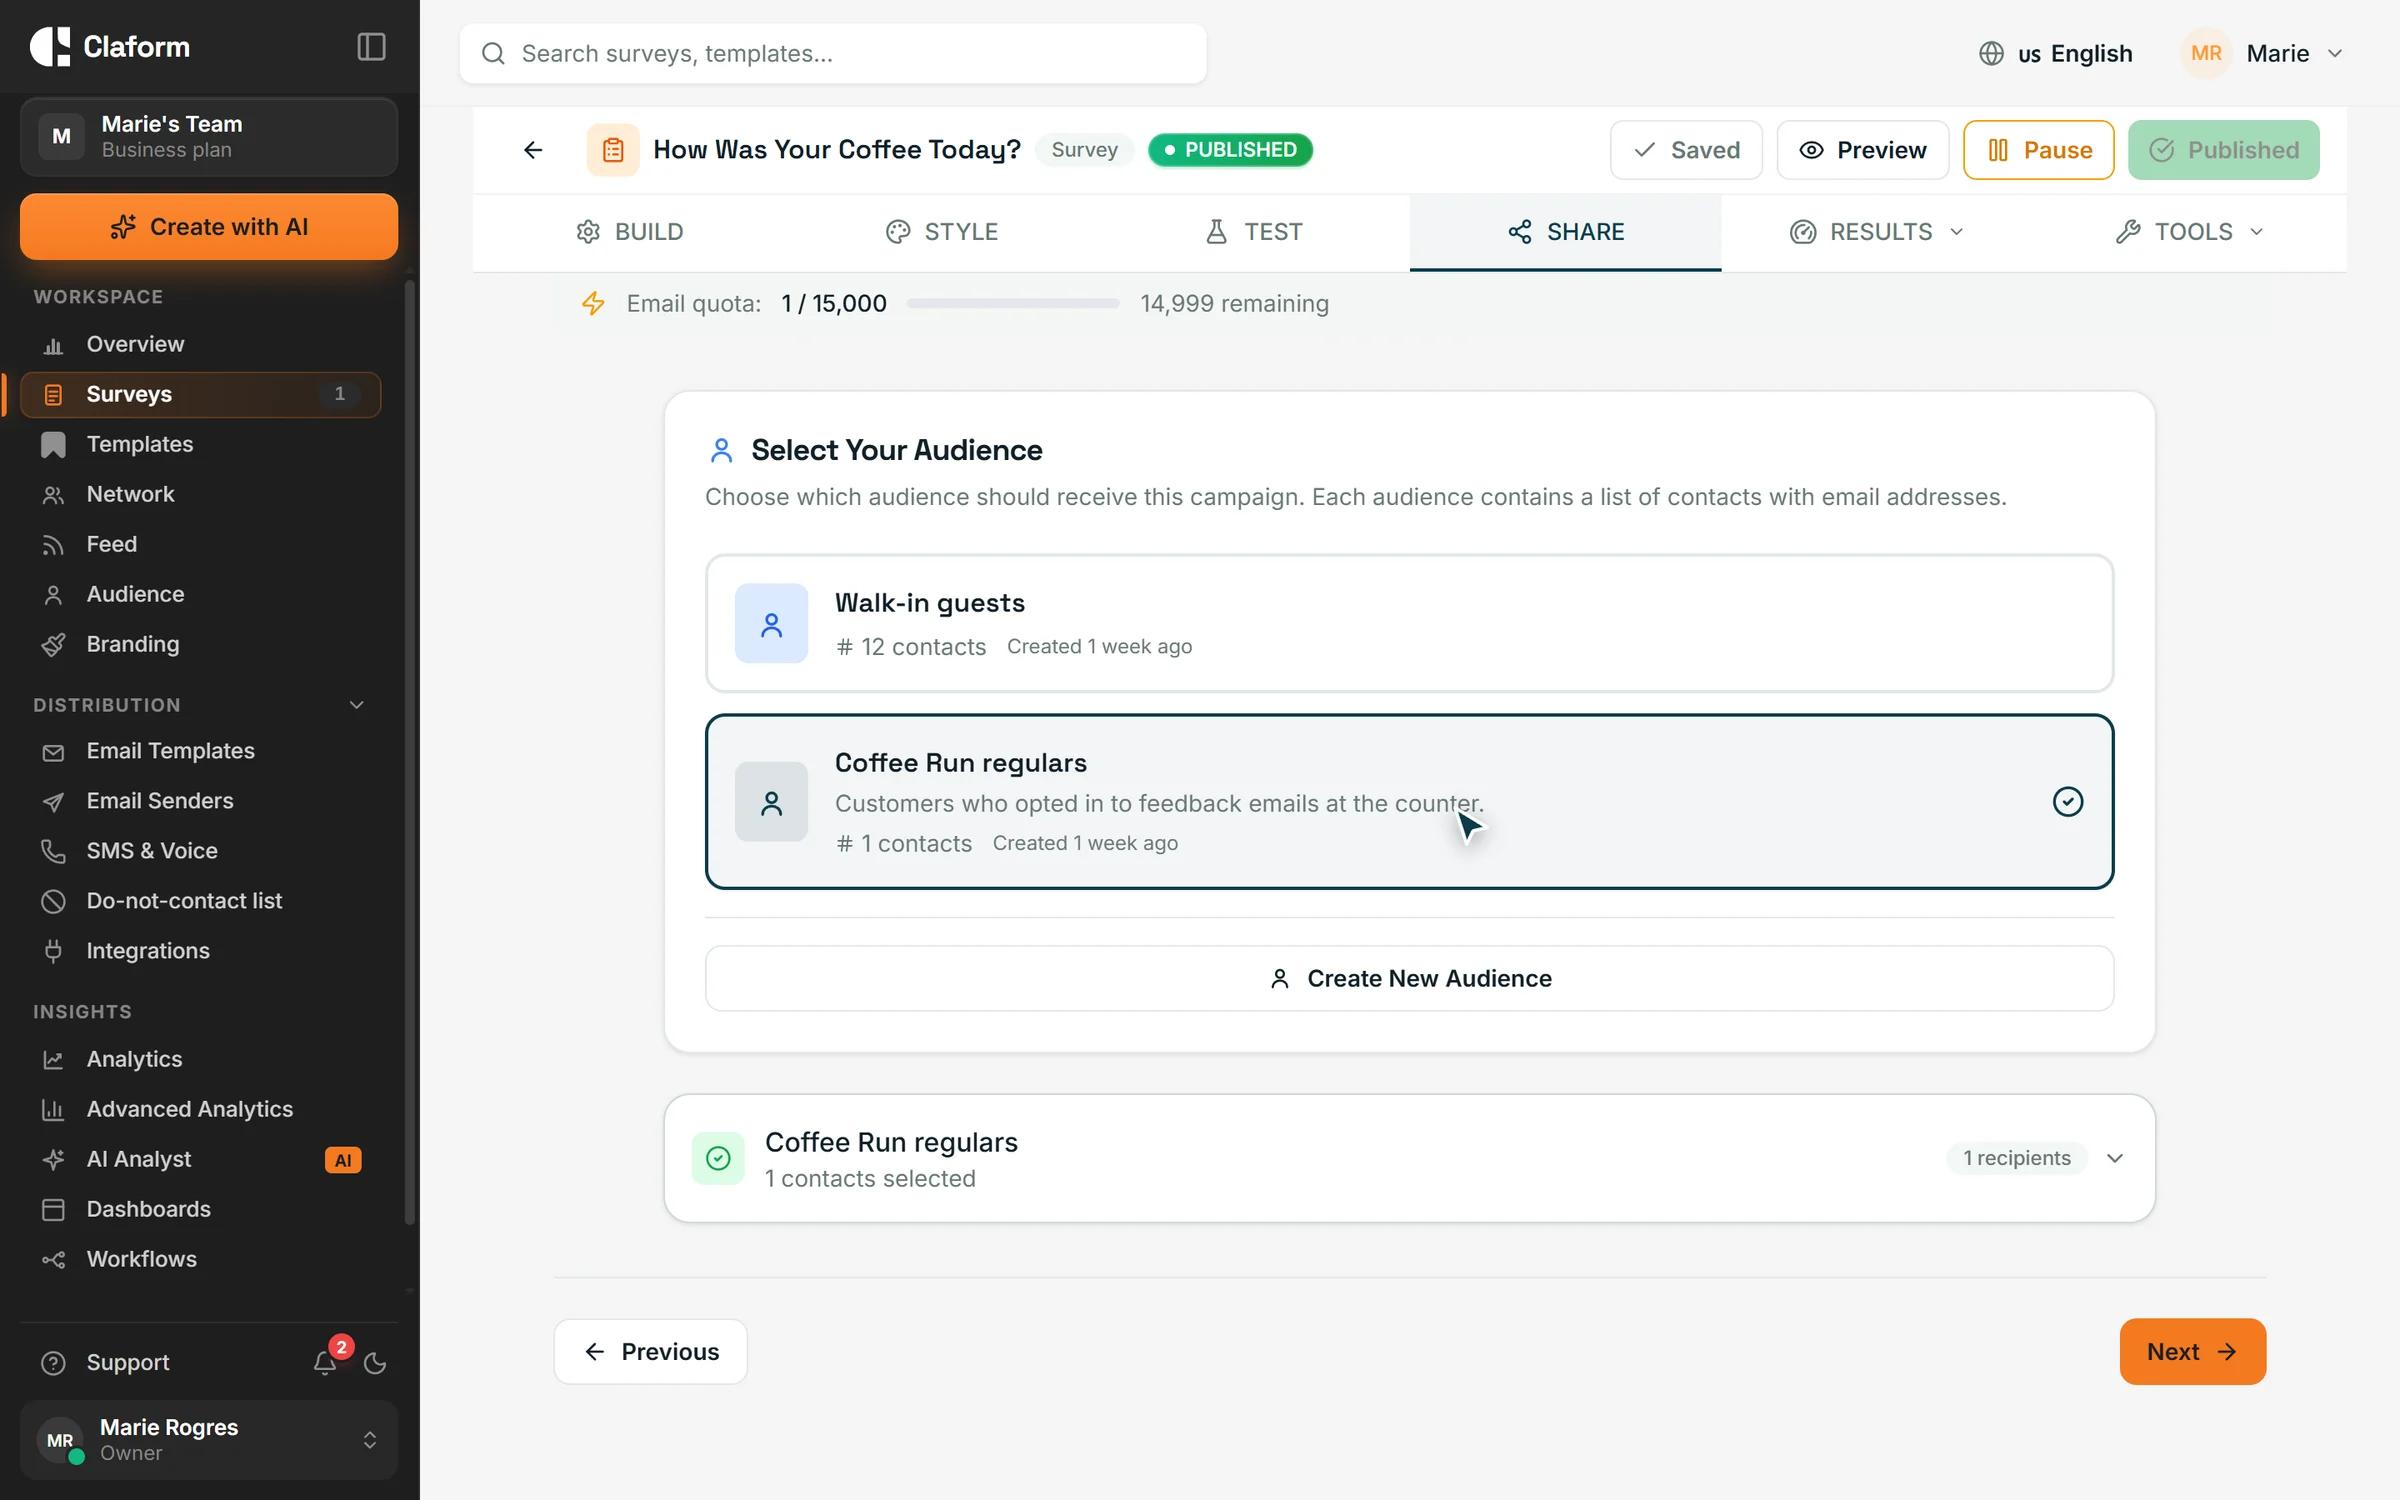The image size is (2400, 1500).
Task: Click the email quota progress bar
Action: pyautogui.click(x=1013, y=303)
